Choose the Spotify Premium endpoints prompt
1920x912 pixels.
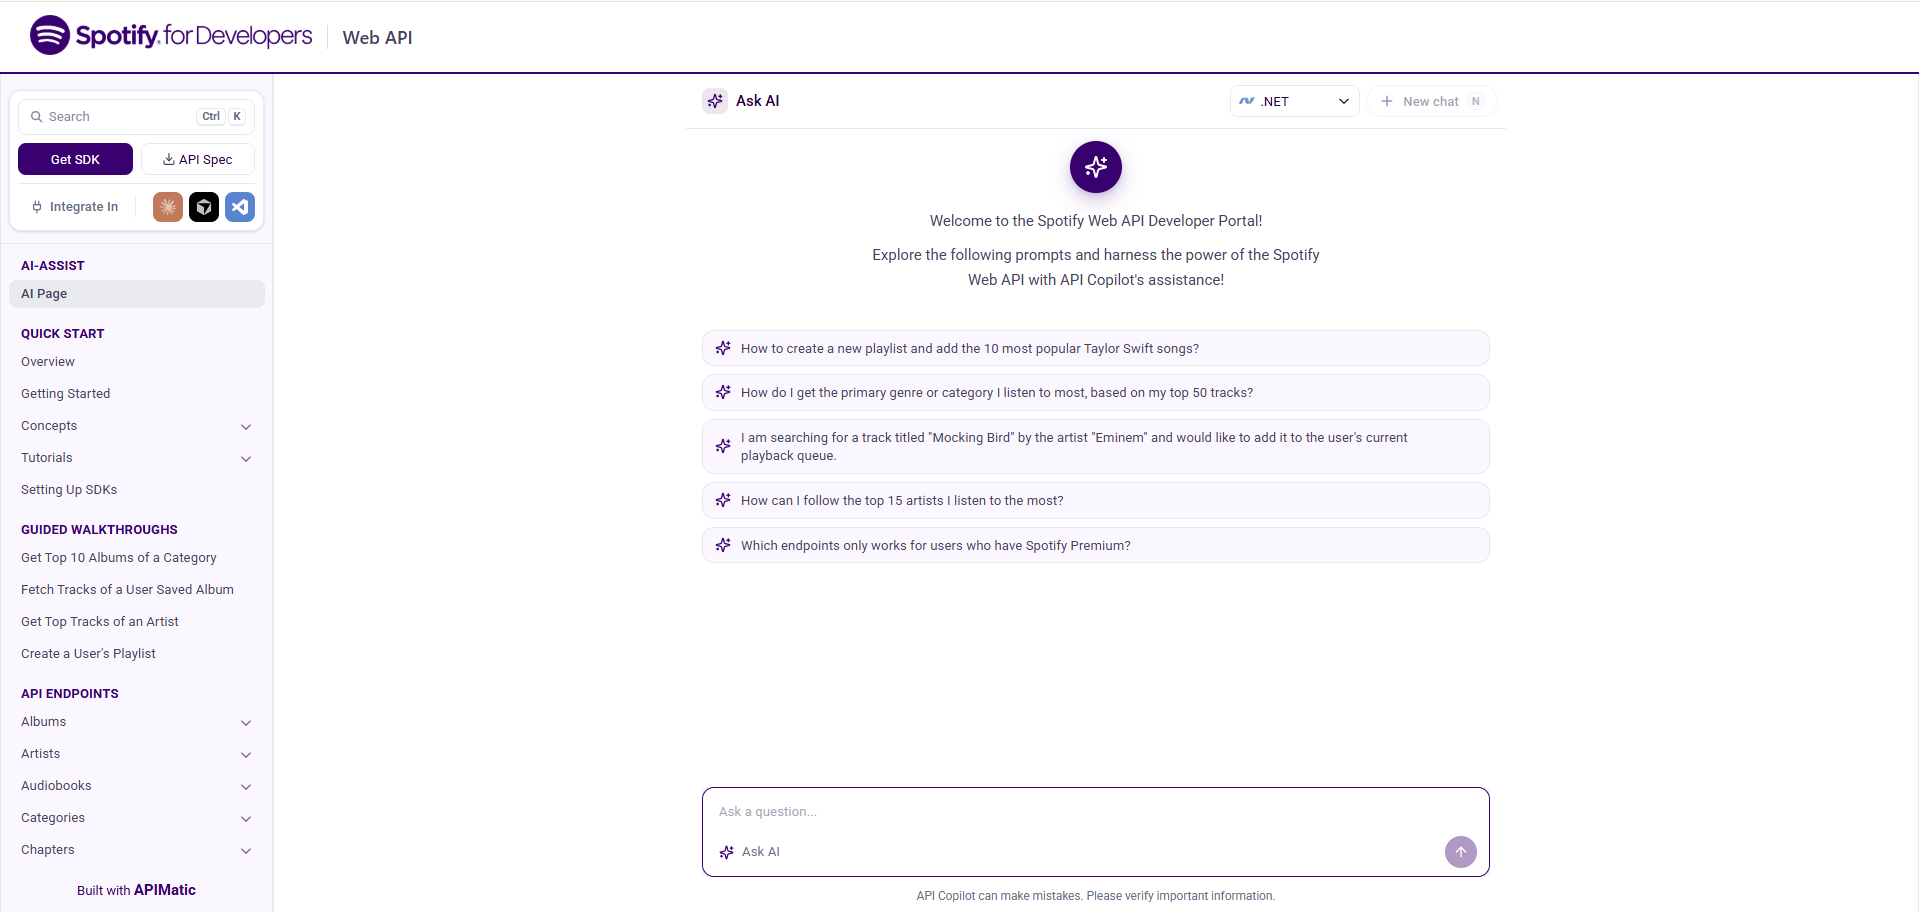click(x=1096, y=545)
